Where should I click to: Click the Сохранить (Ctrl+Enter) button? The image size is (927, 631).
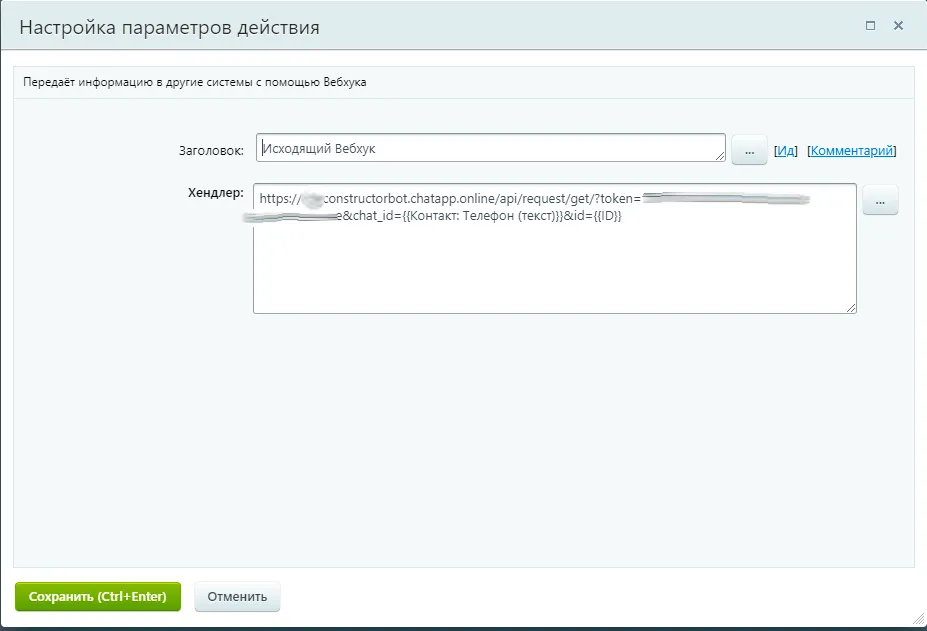[98, 596]
